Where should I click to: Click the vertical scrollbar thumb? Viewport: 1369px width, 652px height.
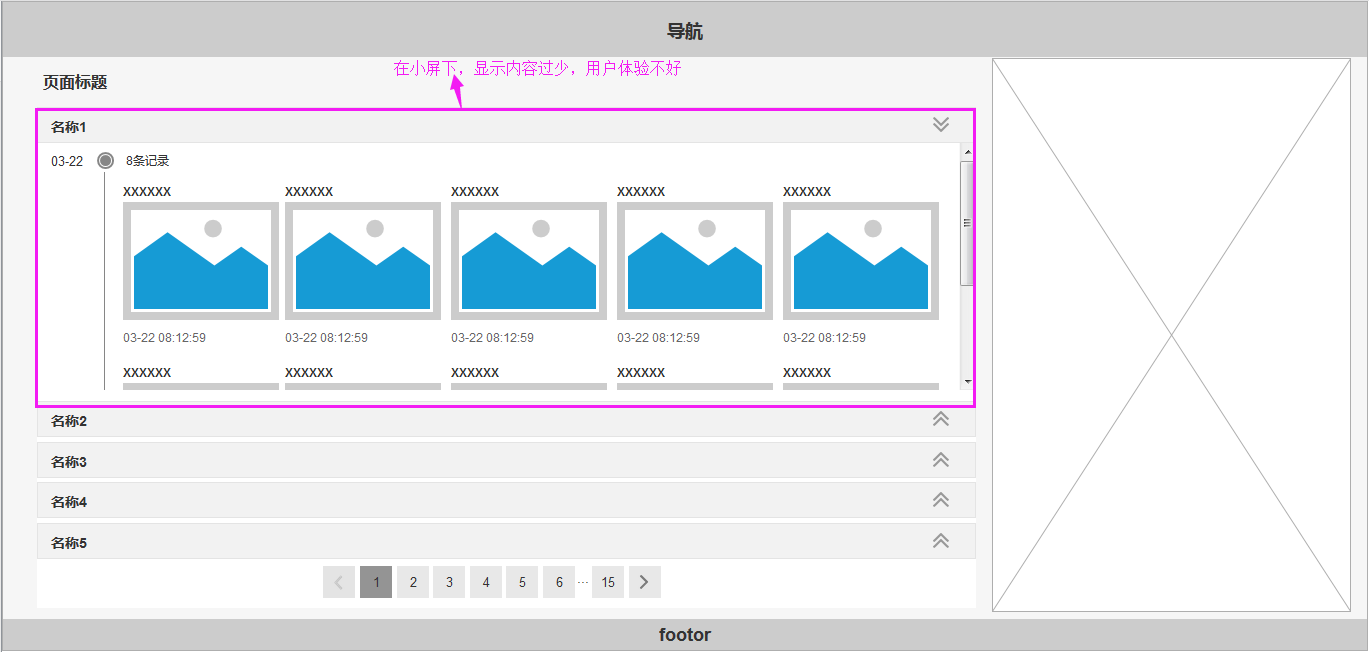click(x=967, y=223)
